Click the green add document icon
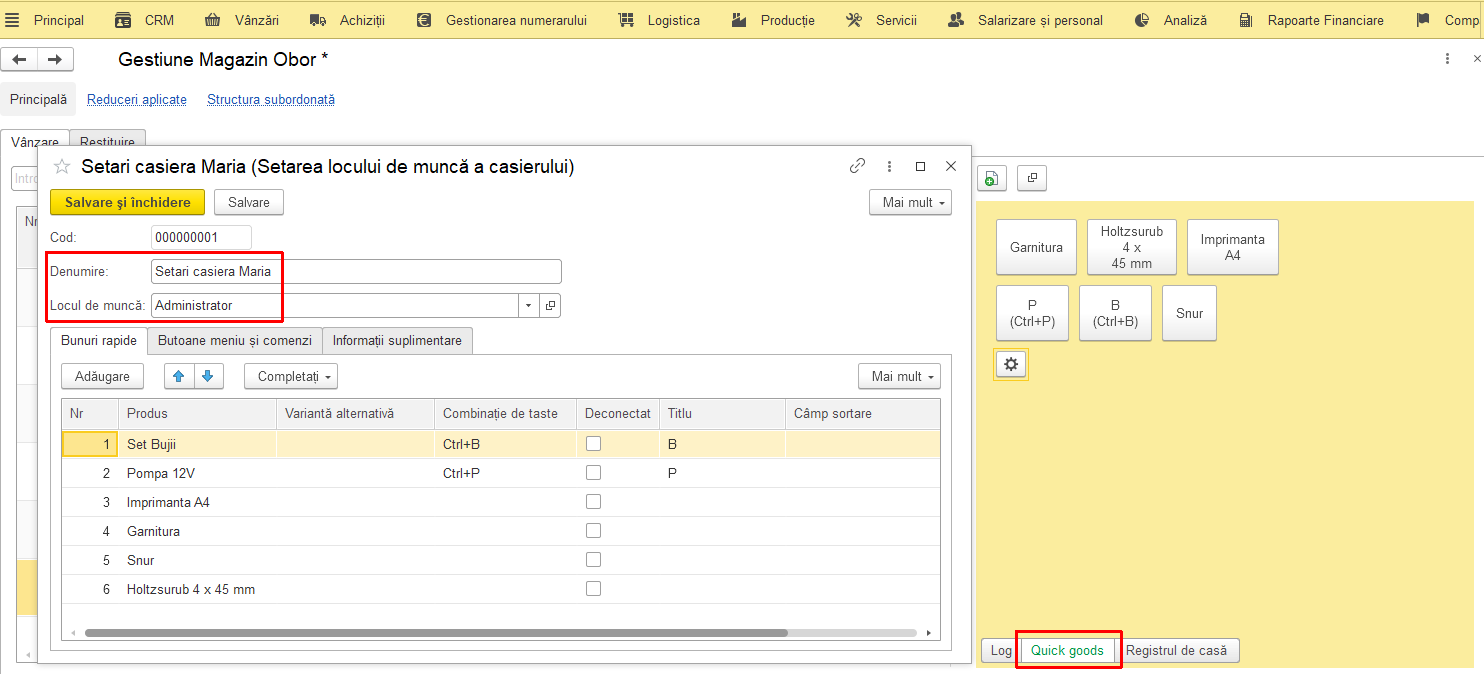 pos(990,178)
